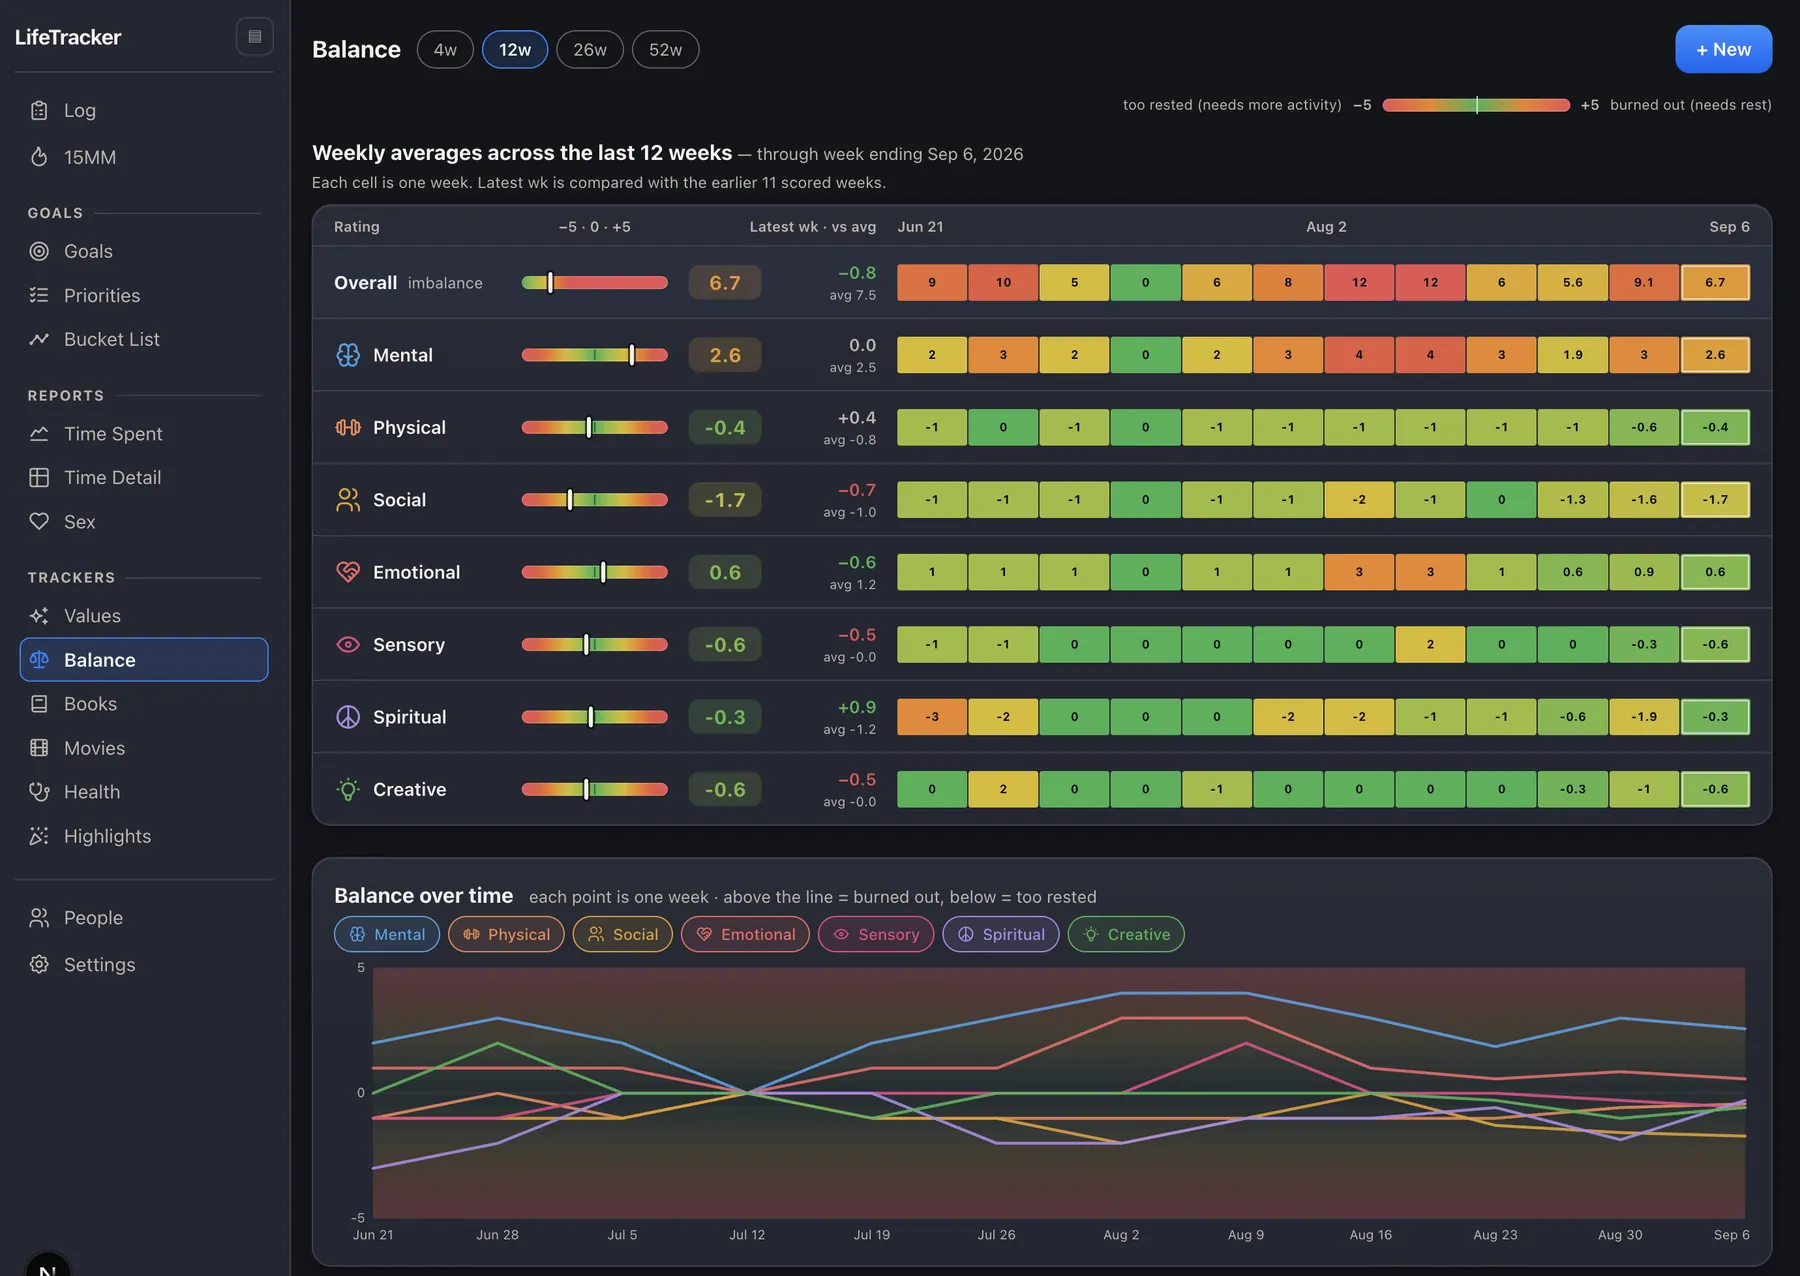Click the Mental latest week cell 2.6
Image resolution: width=1800 pixels, height=1276 pixels.
coord(1715,354)
